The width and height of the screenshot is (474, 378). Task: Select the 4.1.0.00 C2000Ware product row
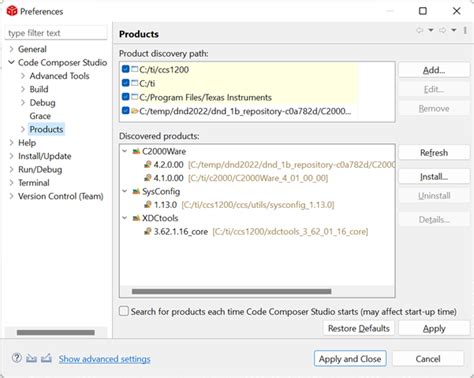coord(236,178)
